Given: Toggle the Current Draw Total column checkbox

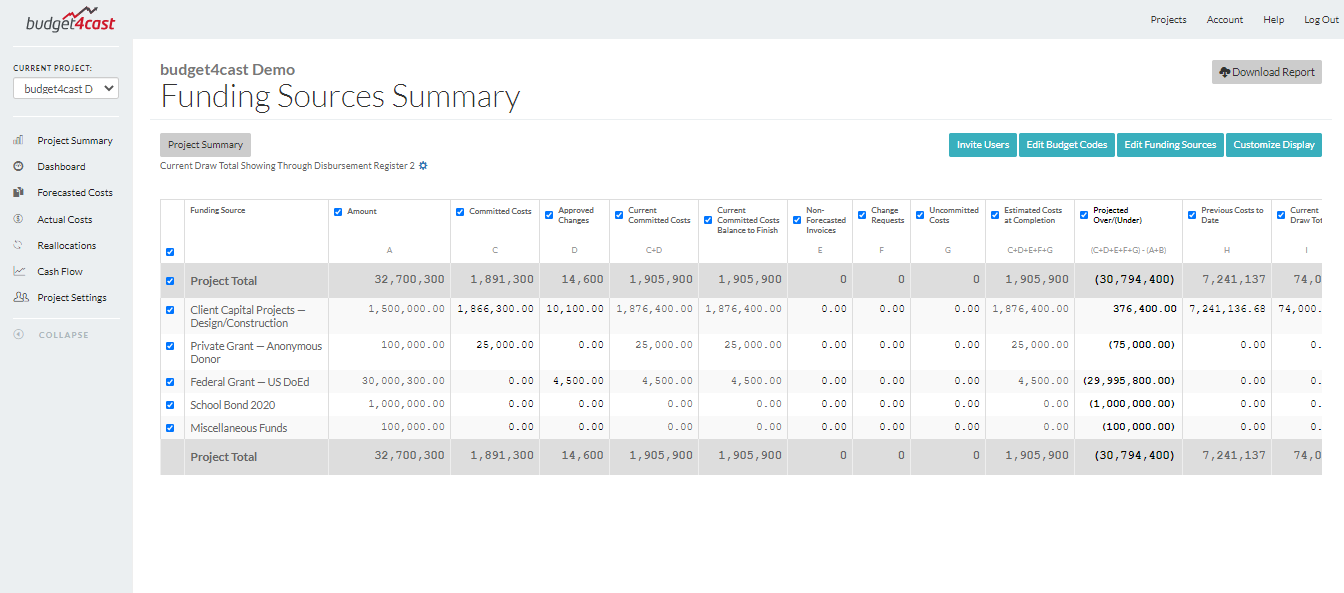Looking at the screenshot, I should click(x=1281, y=215).
